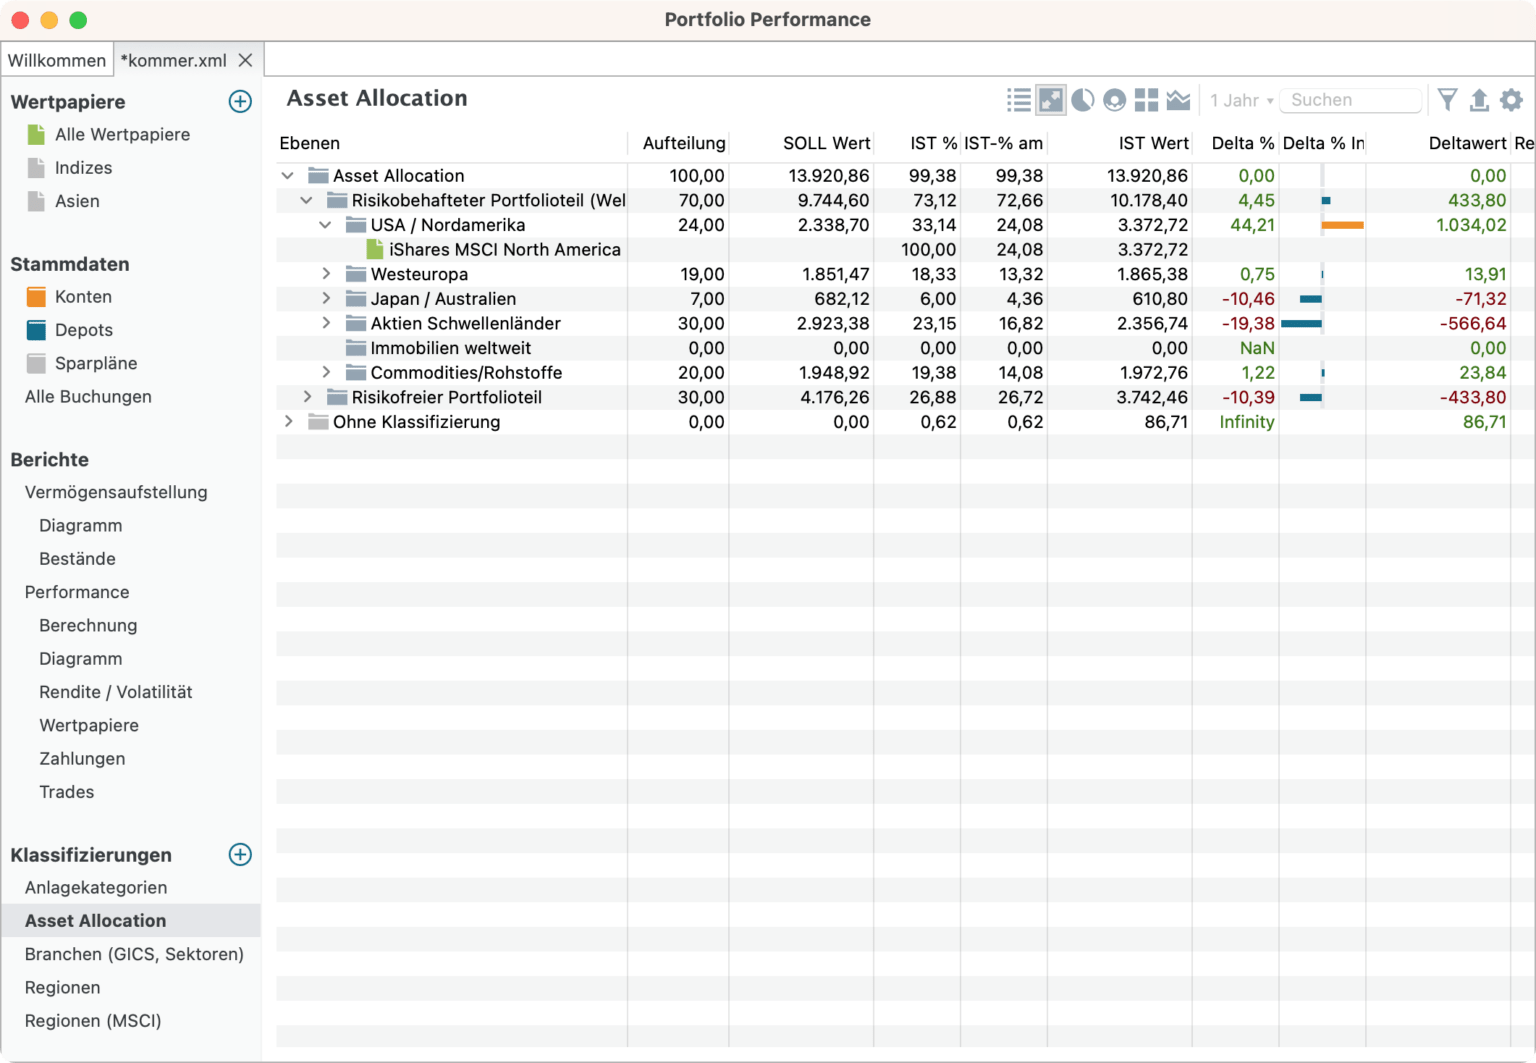This screenshot has height=1063, width=1536.
Task: Open the stacked chart view
Action: pyautogui.click(x=1179, y=100)
